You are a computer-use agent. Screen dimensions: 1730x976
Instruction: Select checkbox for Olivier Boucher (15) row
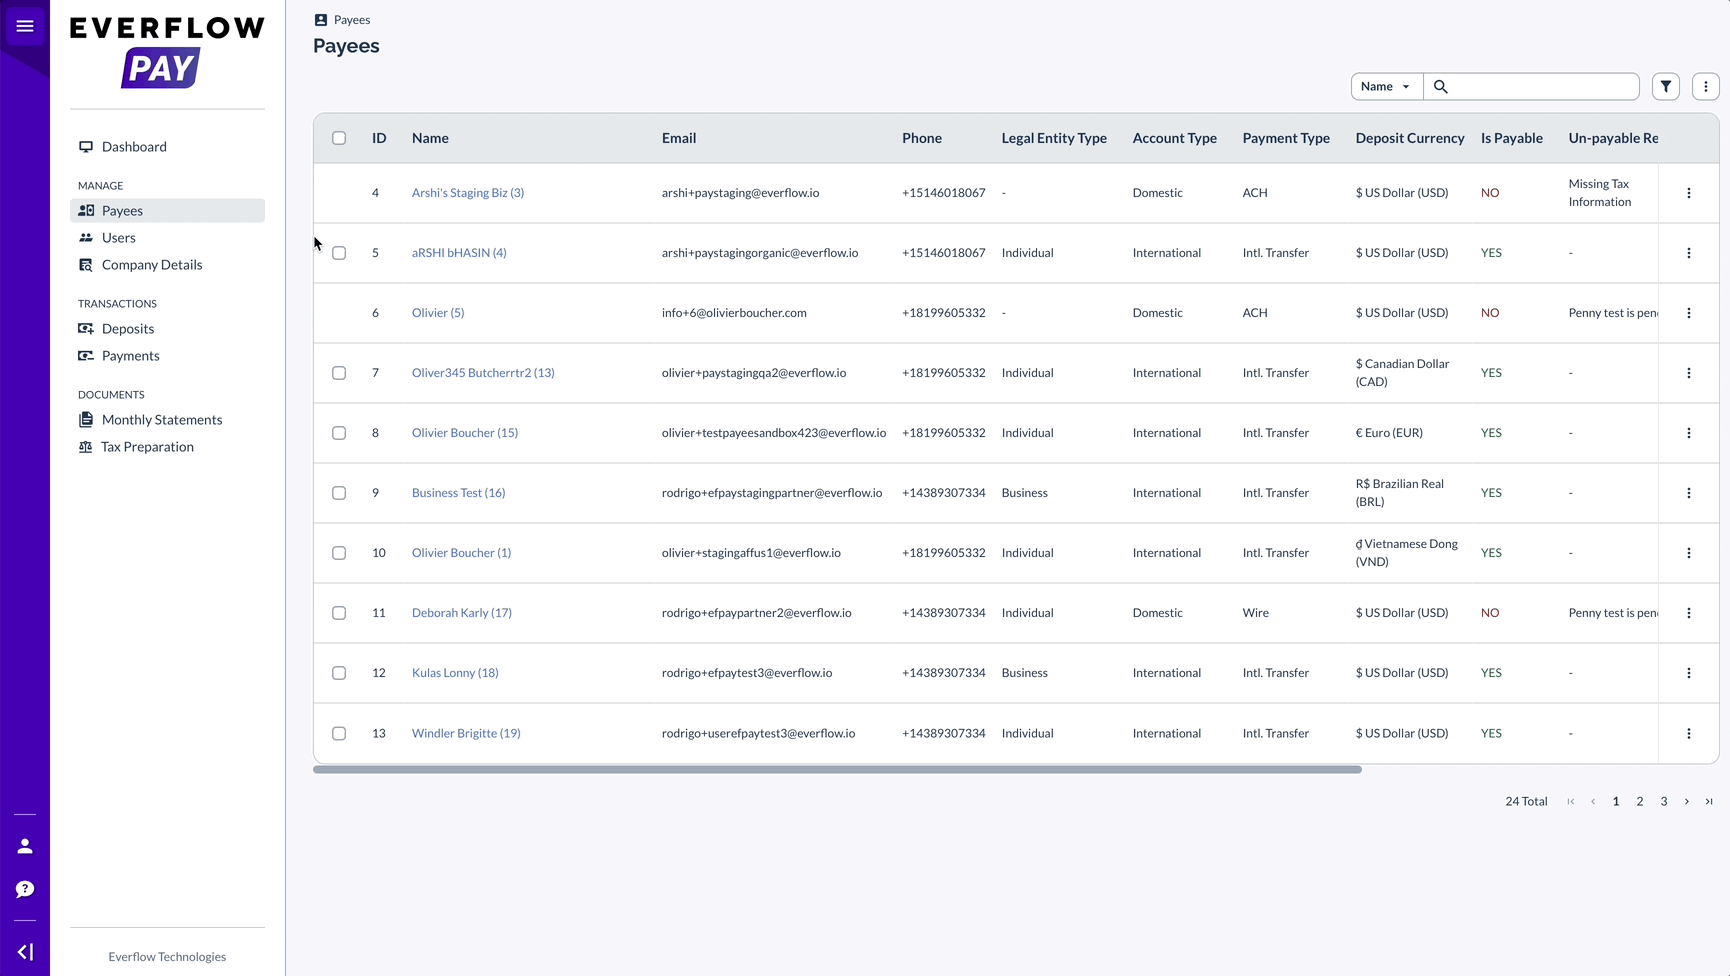click(339, 433)
